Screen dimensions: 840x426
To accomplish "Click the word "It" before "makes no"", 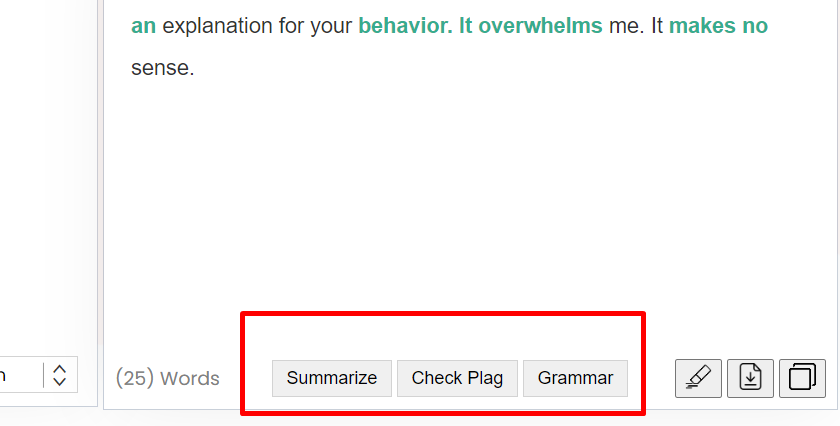I will point(657,26).
